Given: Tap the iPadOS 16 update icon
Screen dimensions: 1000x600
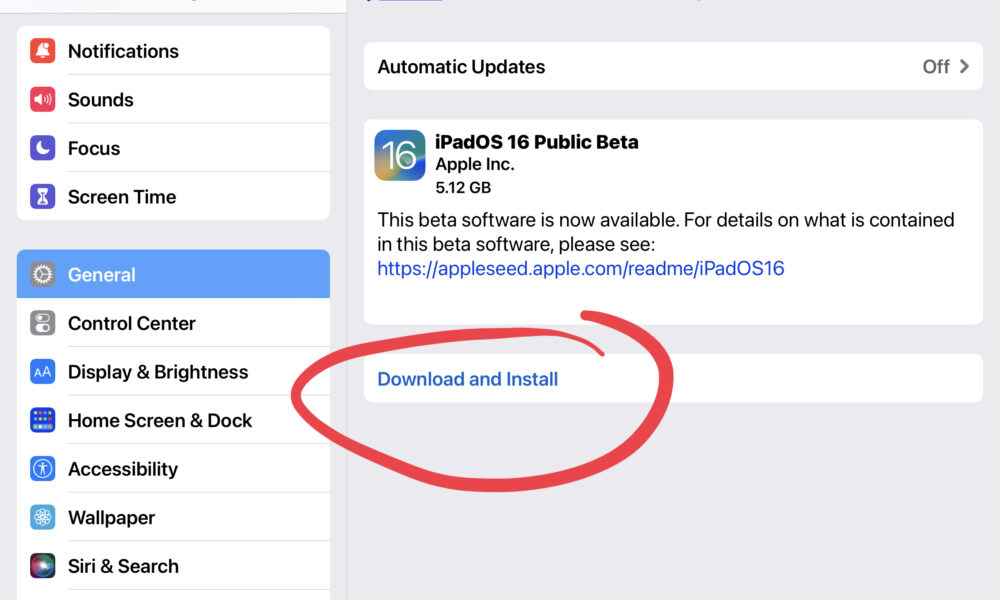Looking at the screenshot, I should click(x=400, y=156).
